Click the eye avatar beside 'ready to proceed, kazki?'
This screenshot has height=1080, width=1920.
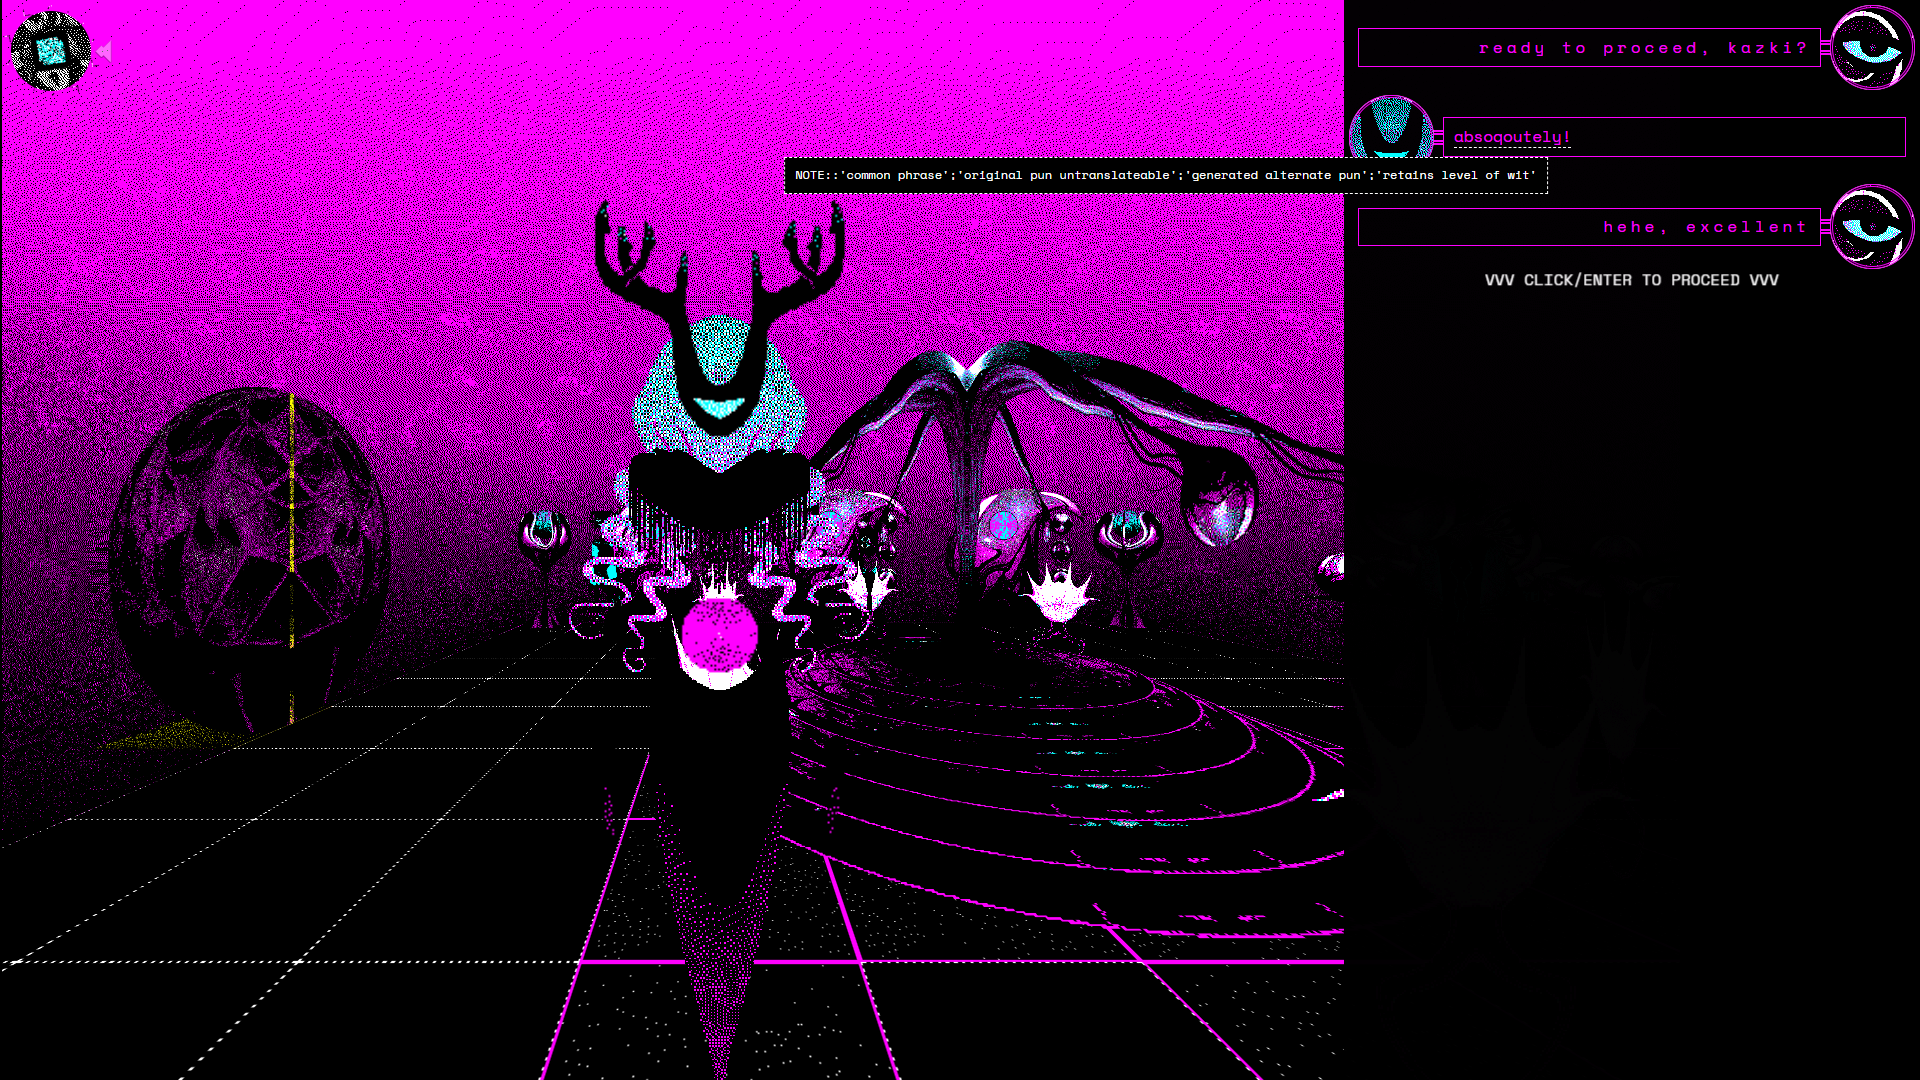click(x=1872, y=48)
